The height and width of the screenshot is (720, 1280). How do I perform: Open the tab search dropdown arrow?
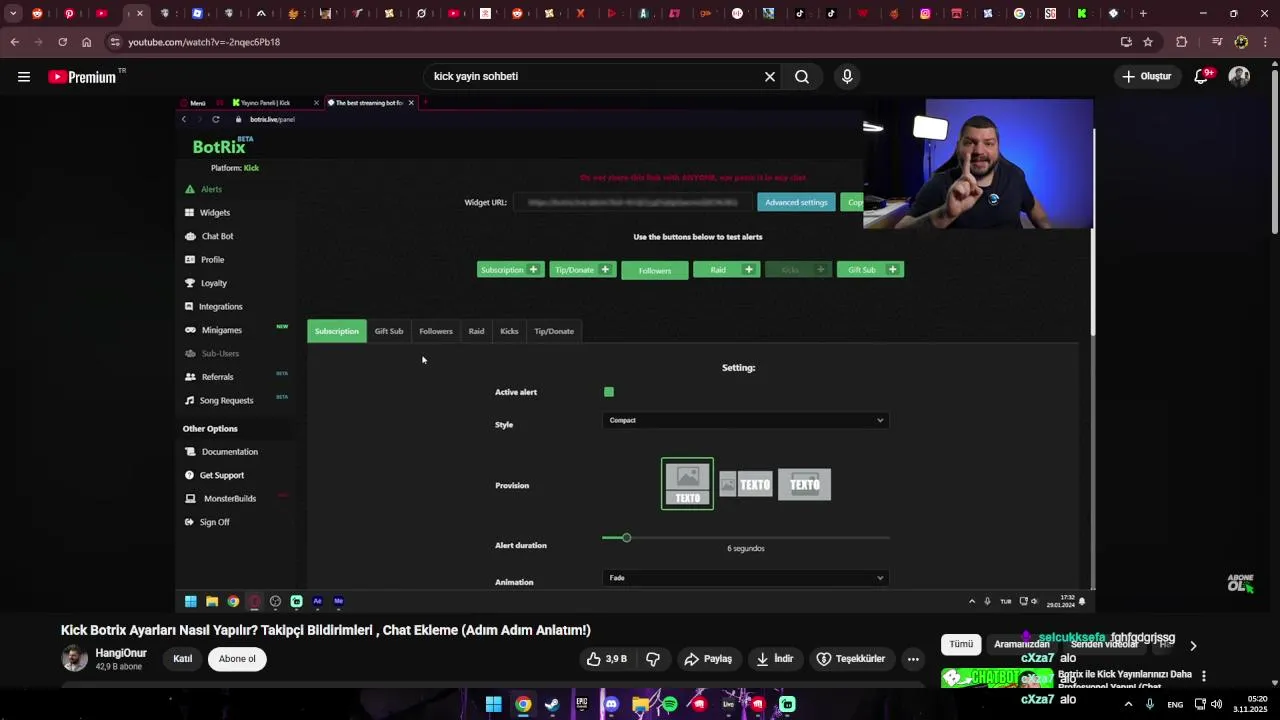(13, 14)
